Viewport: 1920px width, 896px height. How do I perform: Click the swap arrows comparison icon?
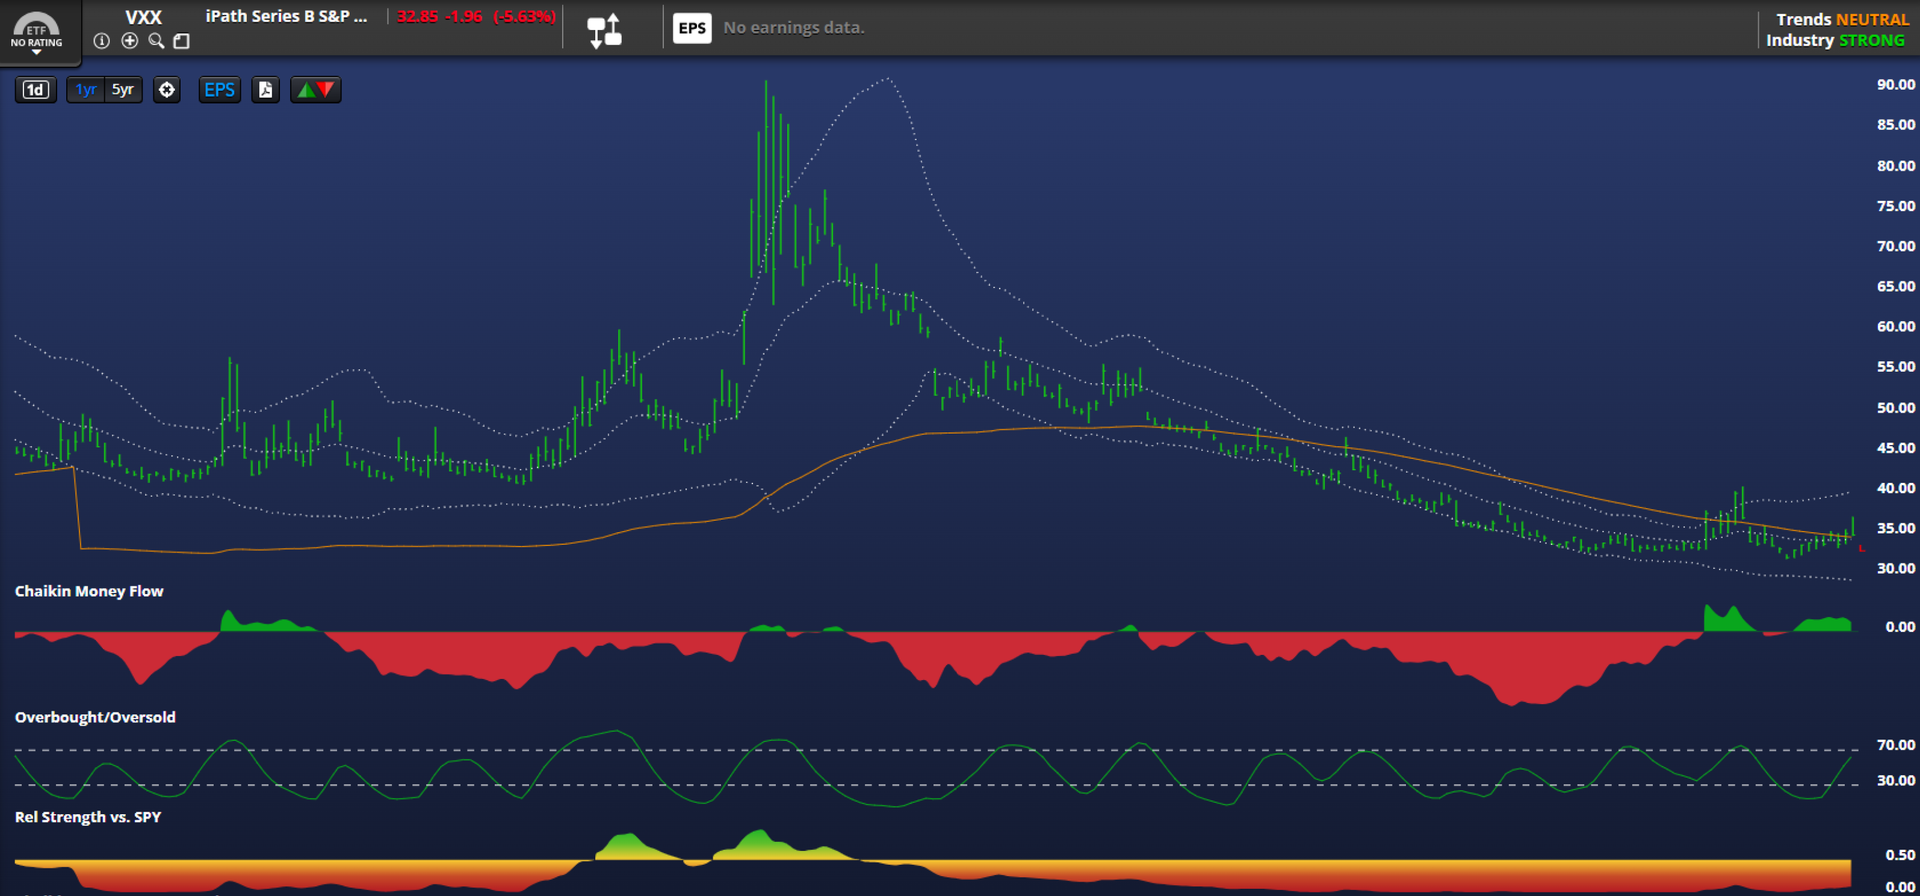(604, 30)
